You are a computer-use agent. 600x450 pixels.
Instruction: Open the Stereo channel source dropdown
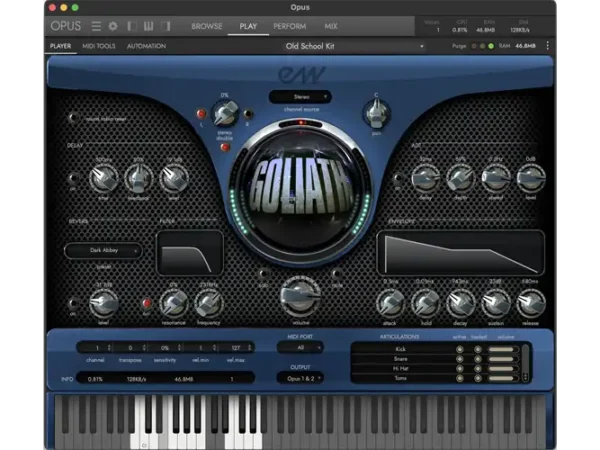[x=300, y=97]
